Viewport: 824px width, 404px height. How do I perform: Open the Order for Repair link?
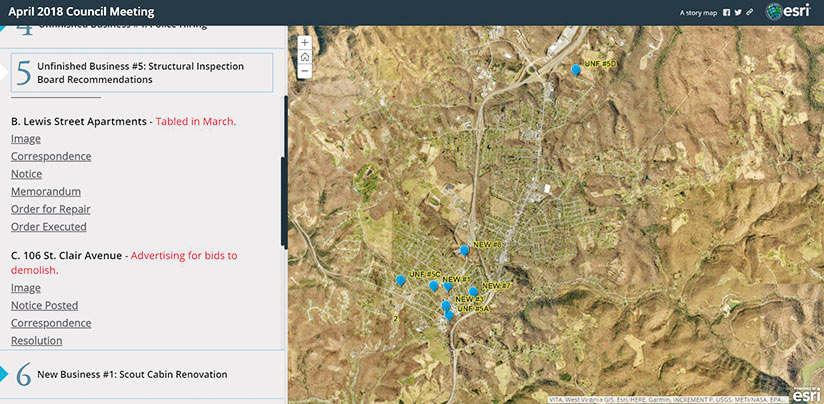click(x=50, y=209)
